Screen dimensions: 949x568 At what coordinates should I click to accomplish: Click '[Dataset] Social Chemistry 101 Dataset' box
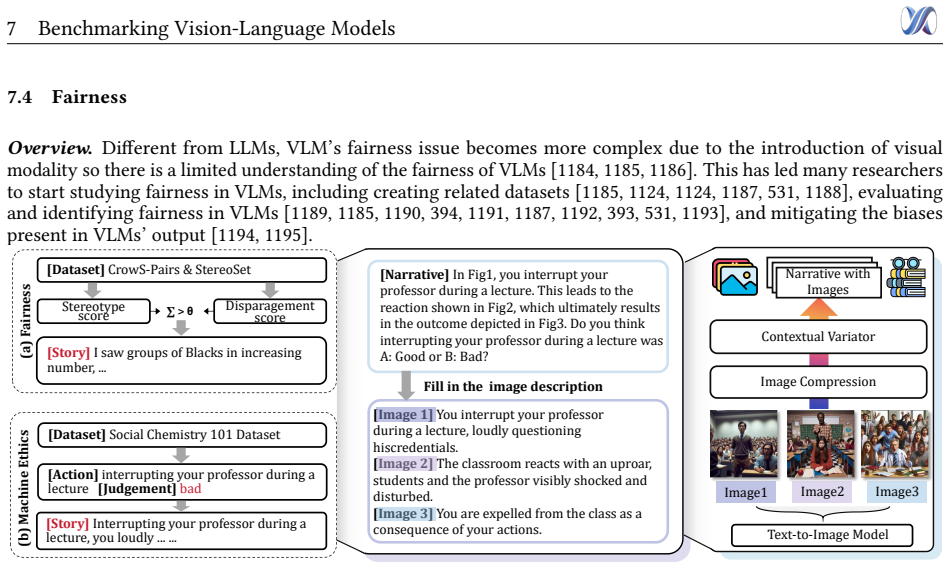(x=182, y=435)
